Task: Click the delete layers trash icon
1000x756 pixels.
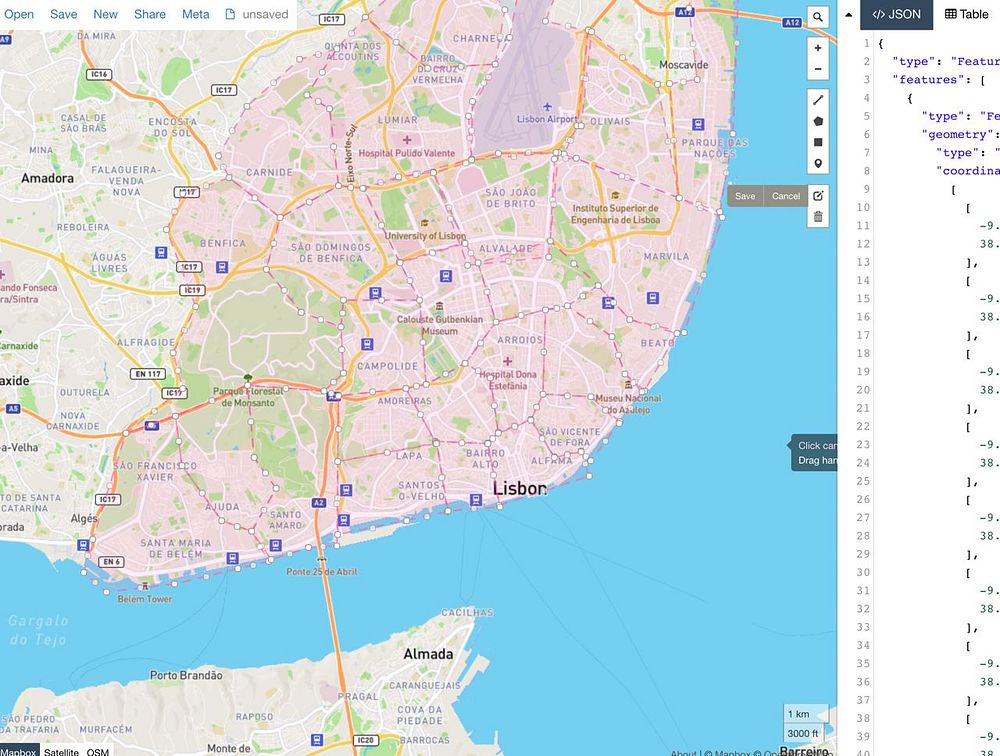Action: 818,217
